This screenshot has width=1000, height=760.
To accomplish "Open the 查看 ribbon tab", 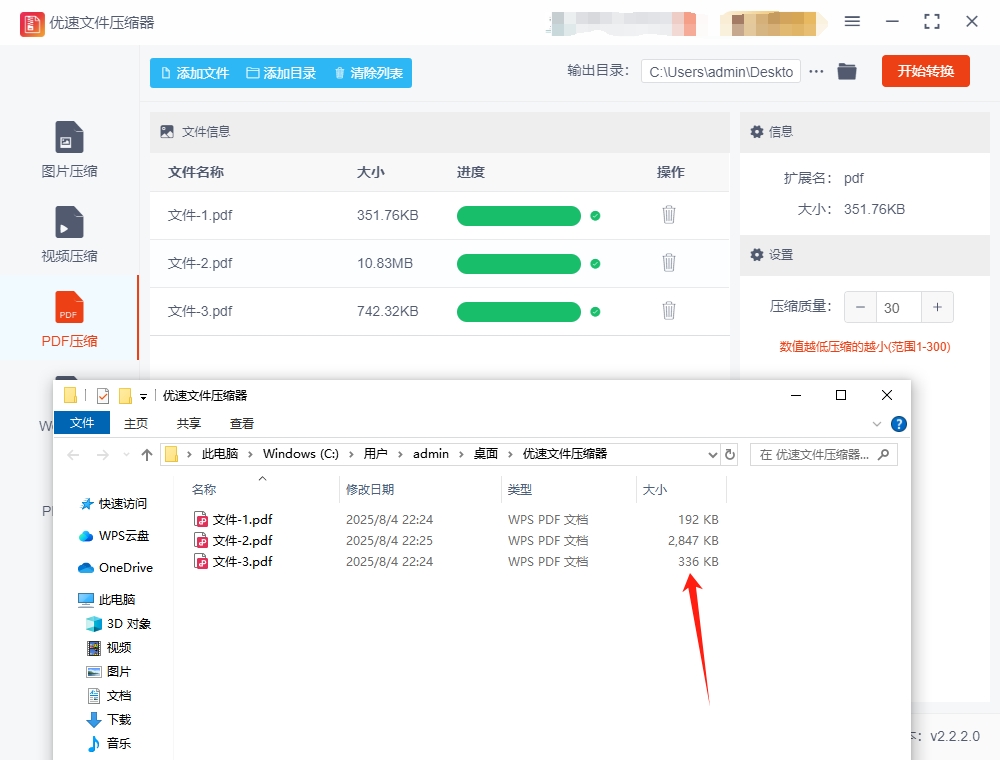I will pyautogui.click(x=242, y=423).
